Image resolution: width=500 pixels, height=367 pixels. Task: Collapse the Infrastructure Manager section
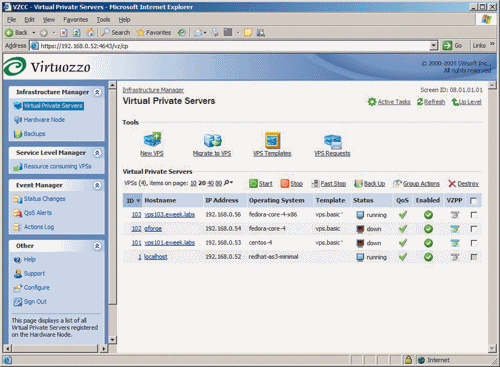(x=97, y=92)
